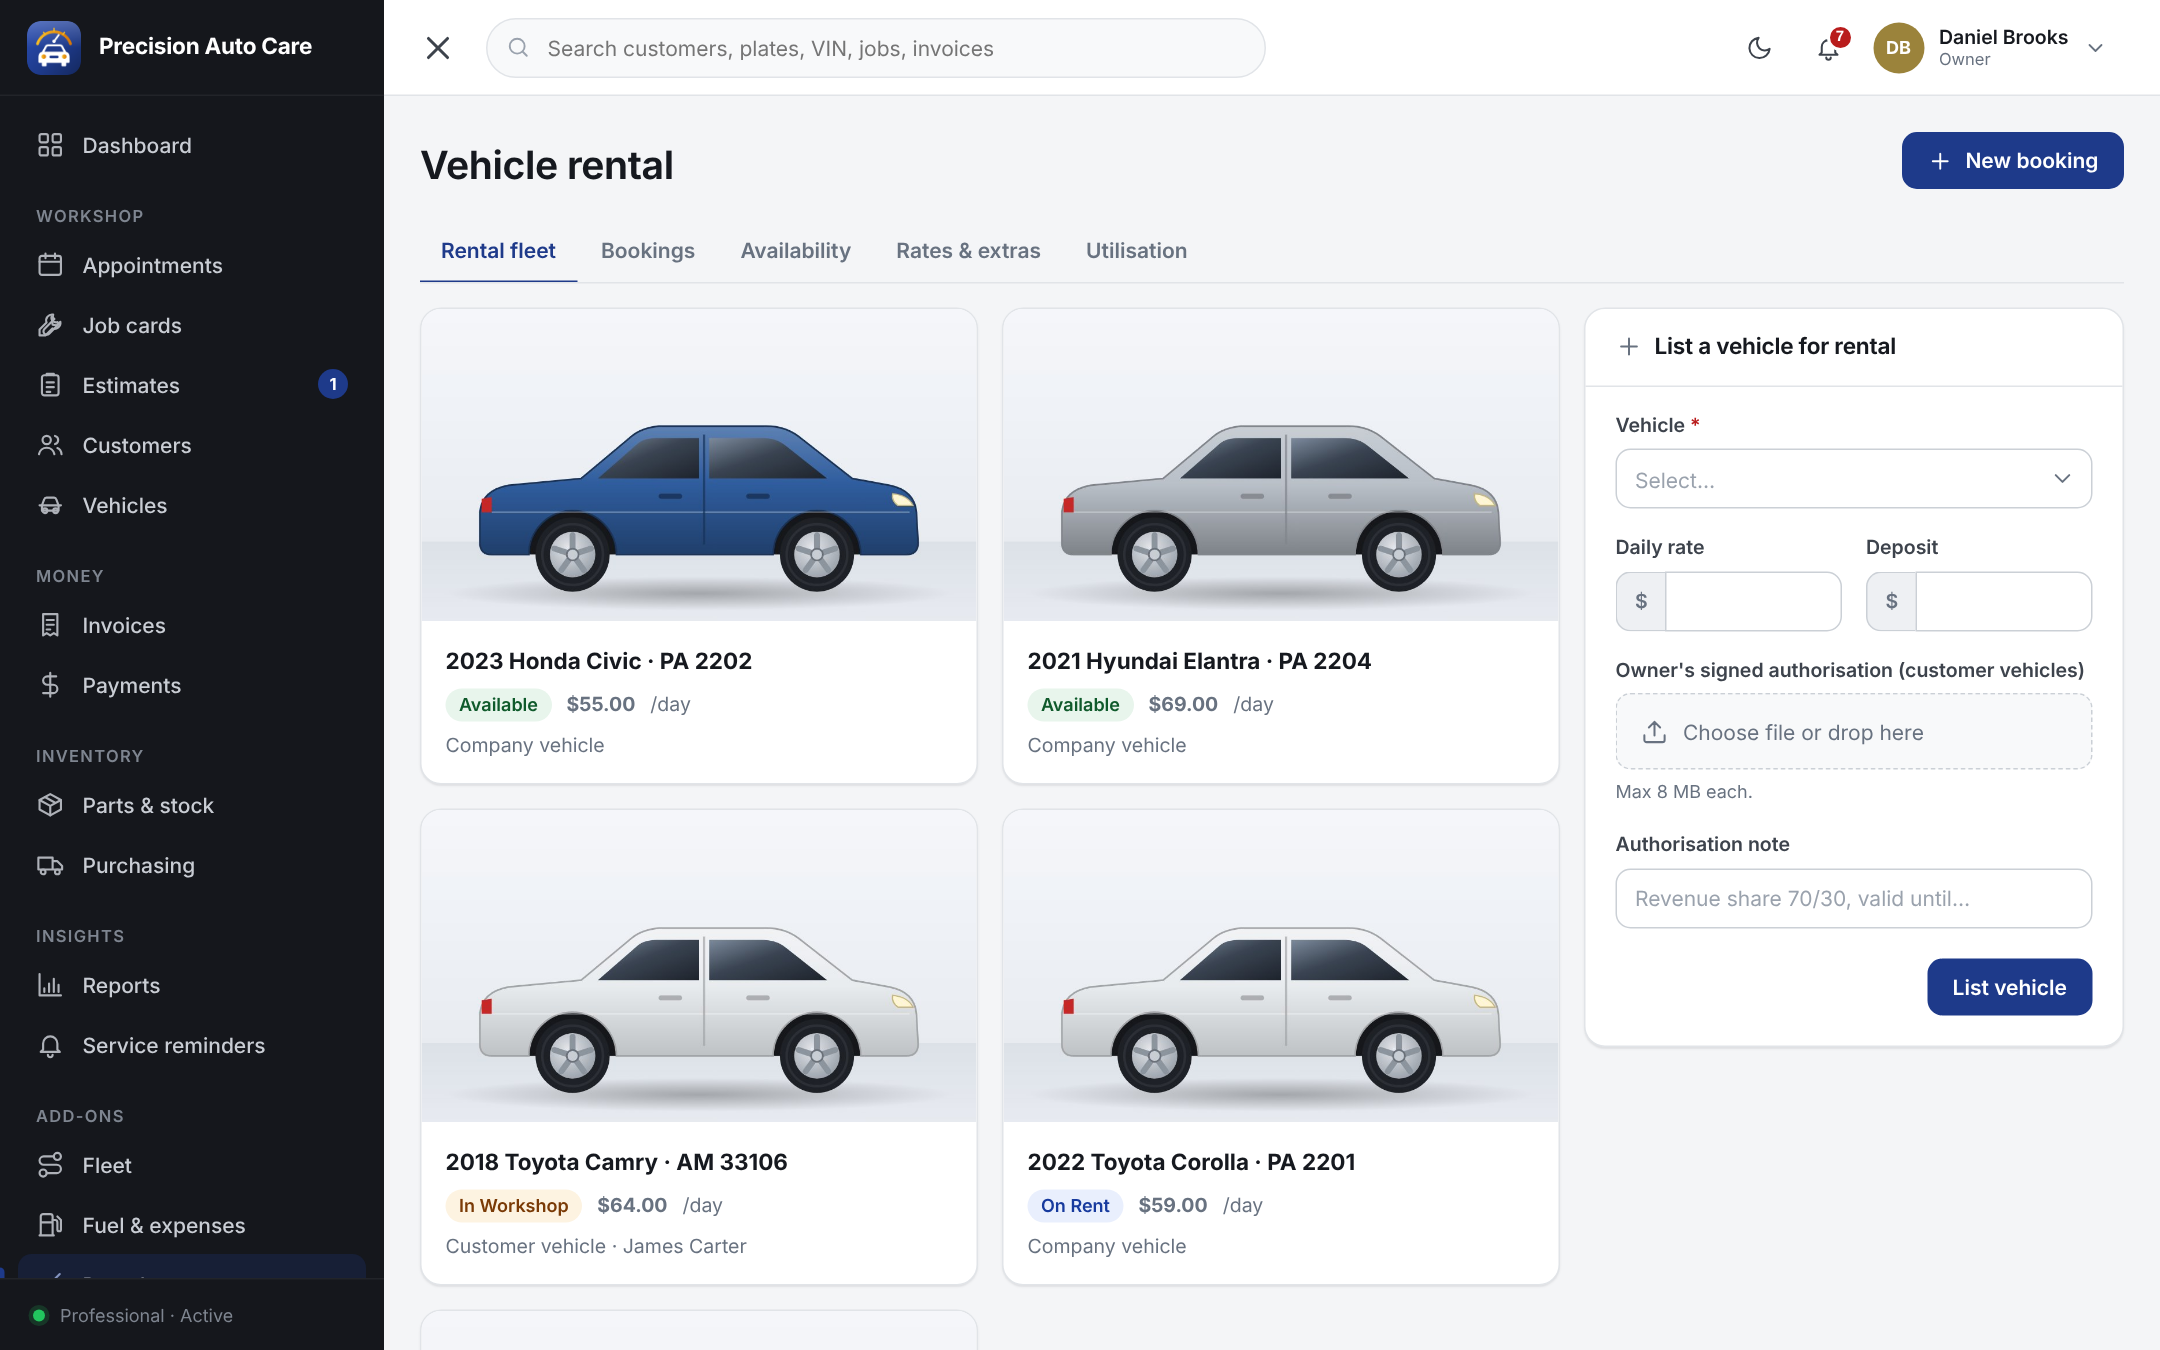Click the Fleet route icon

[50, 1165]
